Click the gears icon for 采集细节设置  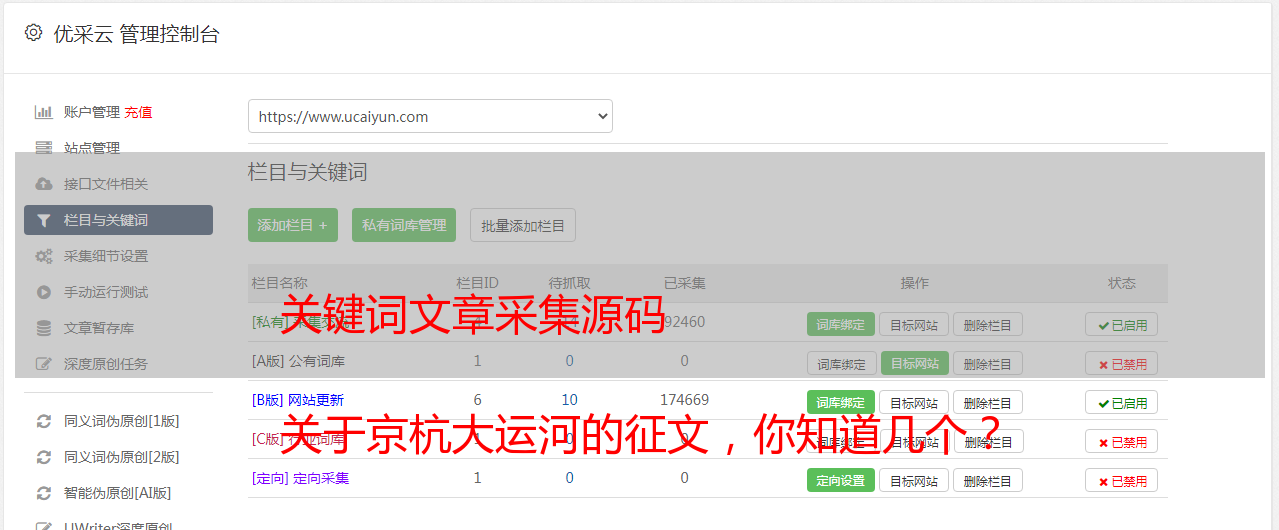[43, 256]
